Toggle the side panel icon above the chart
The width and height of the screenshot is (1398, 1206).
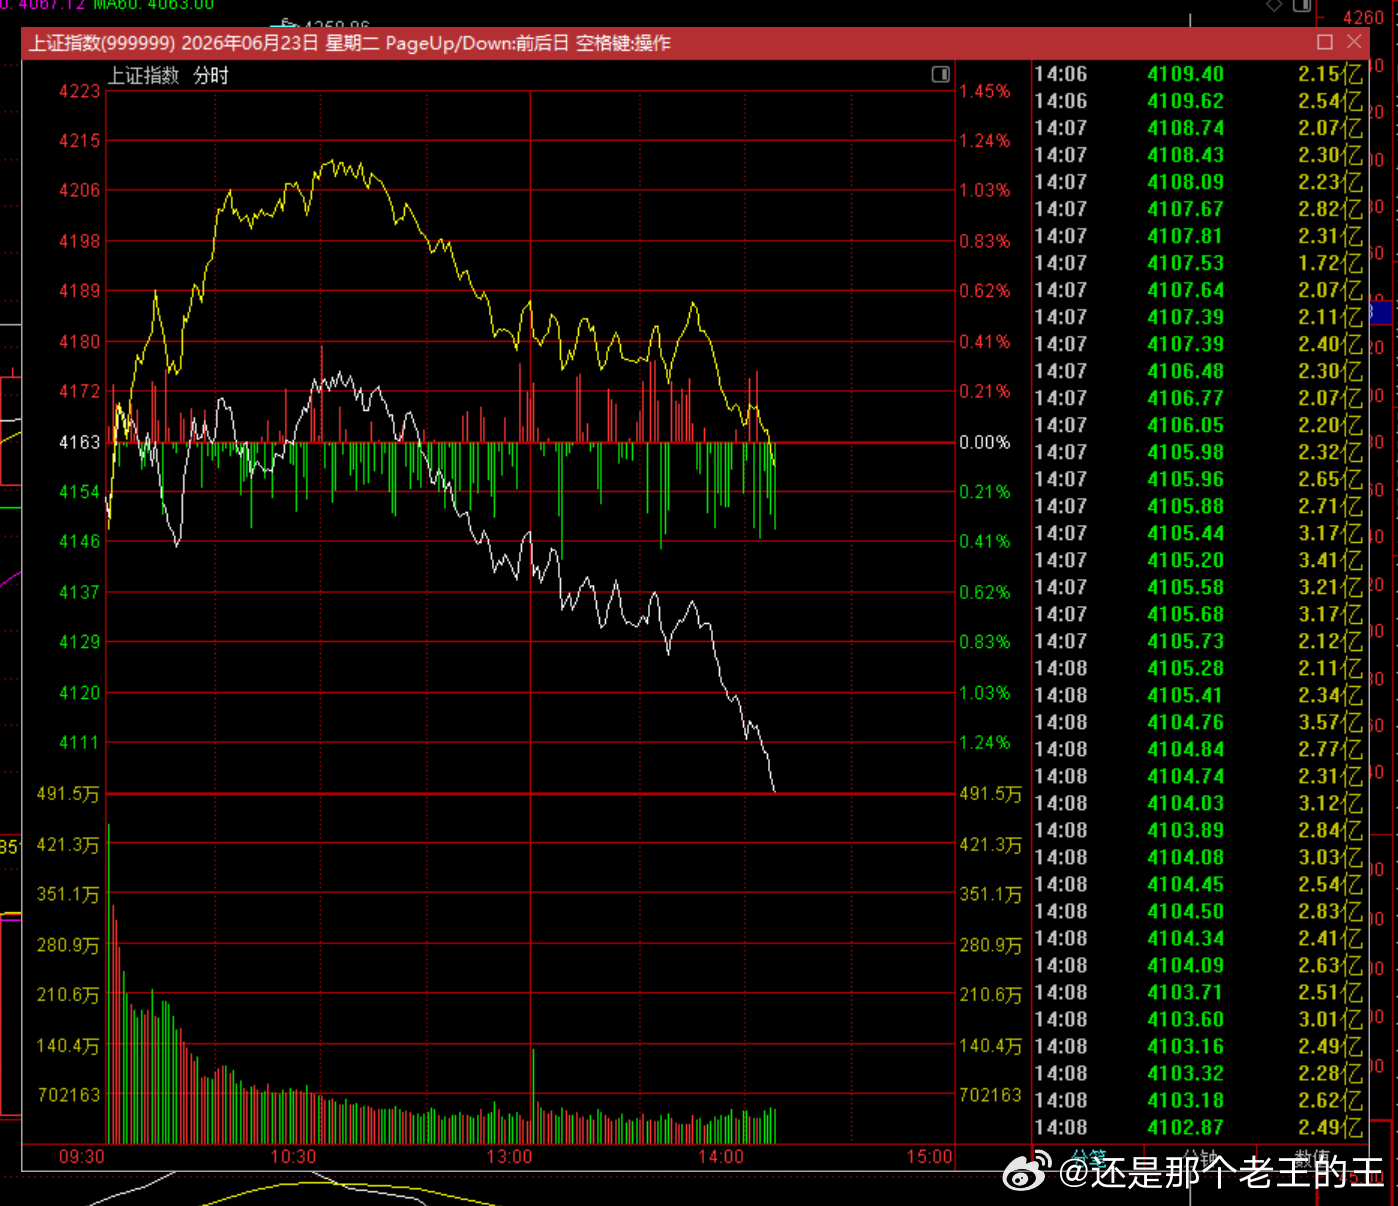coord(940,74)
